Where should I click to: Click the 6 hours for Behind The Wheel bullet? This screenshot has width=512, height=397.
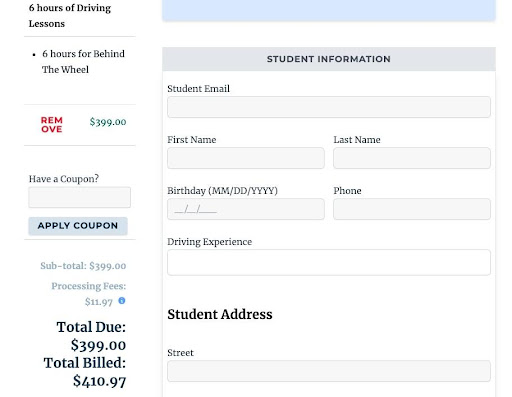coord(83,62)
